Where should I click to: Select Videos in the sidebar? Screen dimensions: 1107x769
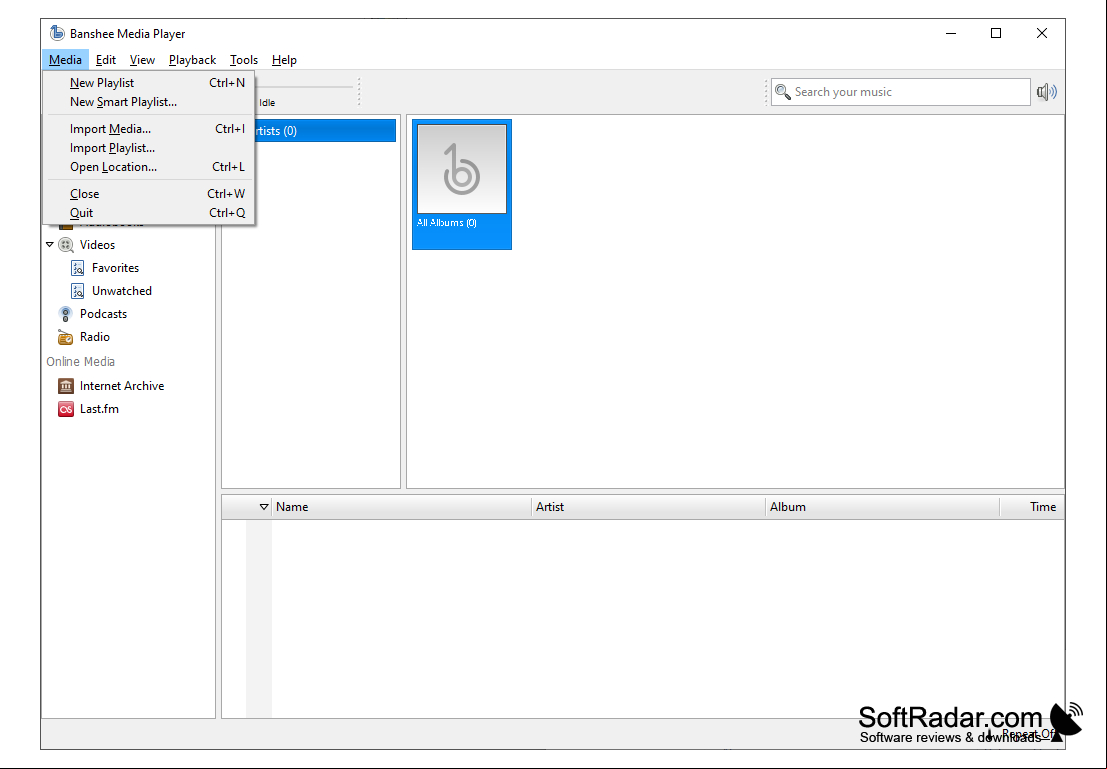click(x=97, y=245)
